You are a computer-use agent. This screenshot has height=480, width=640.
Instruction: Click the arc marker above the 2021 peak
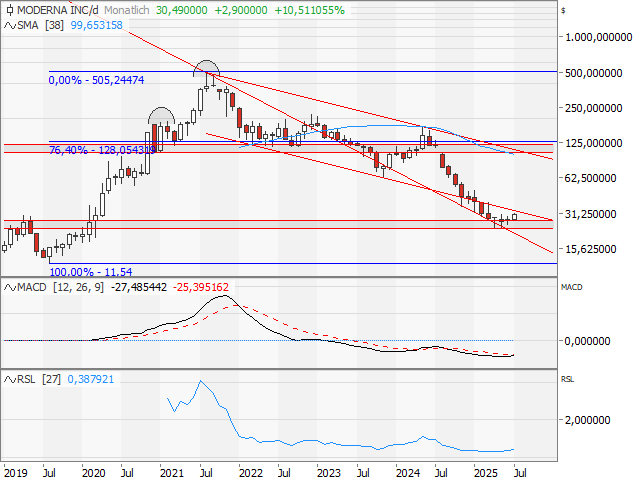[162, 115]
